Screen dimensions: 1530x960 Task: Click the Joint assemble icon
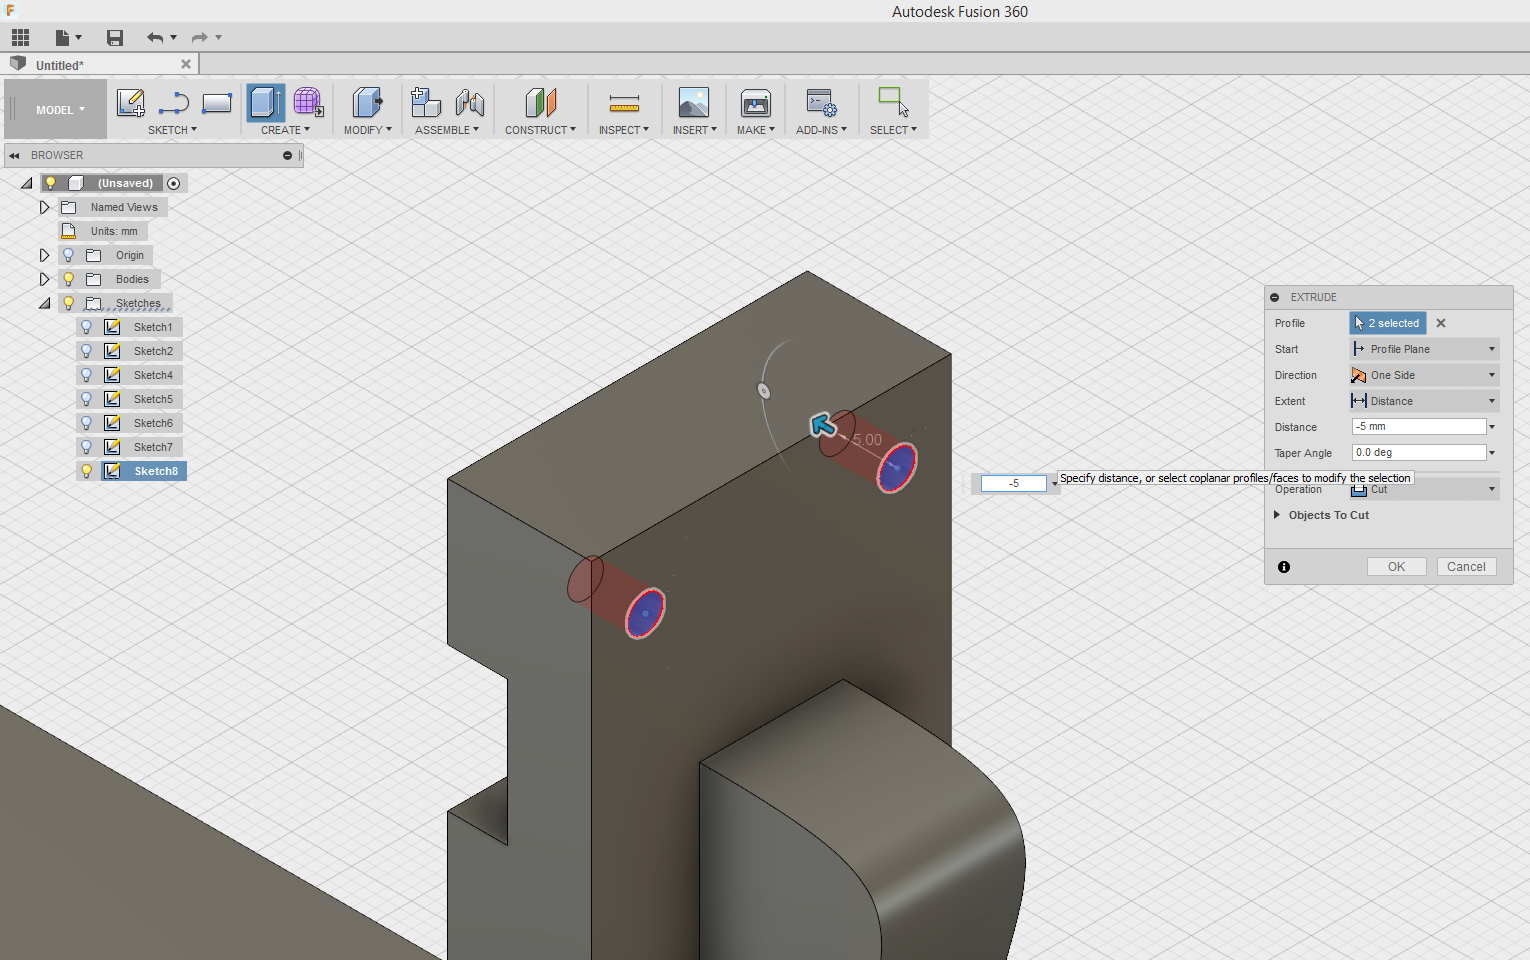(x=470, y=103)
